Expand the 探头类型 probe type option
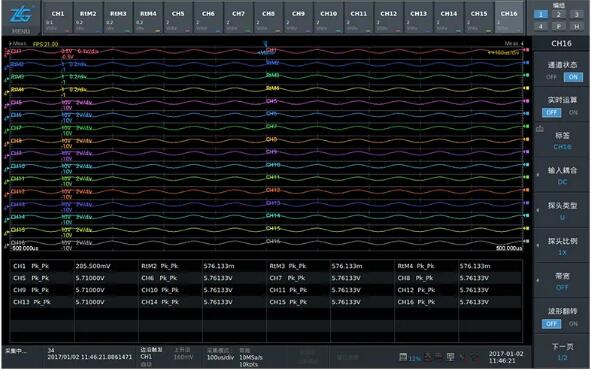Image resolution: width=591 pixels, height=370 pixels. click(562, 211)
